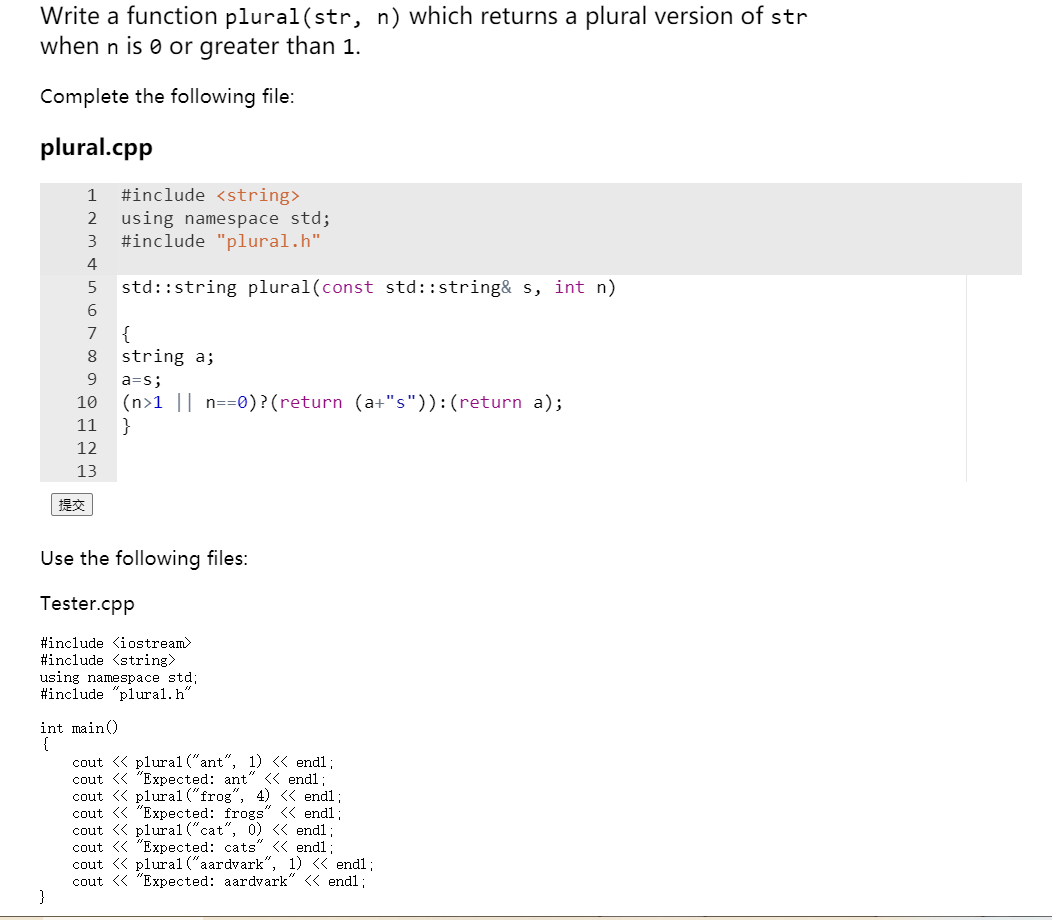Click the int main() line in Tester.cpp
1052x920 pixels.
pos(79,727)
